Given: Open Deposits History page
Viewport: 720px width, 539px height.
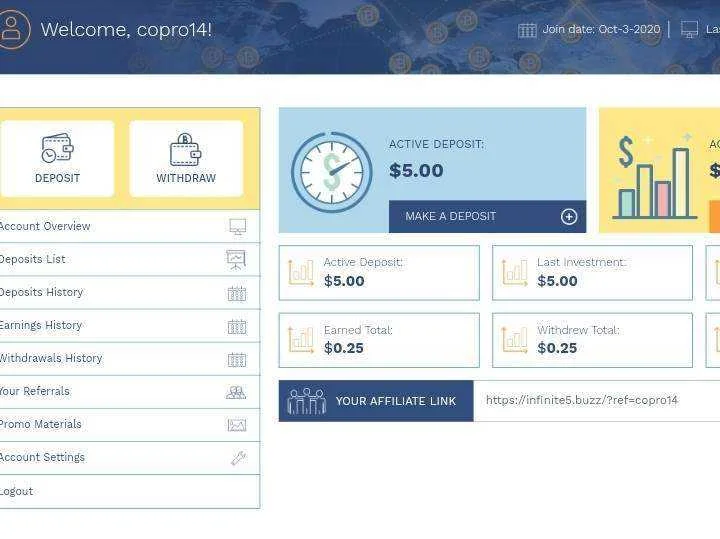Looking at the screenshot, I should pos(129,292).
